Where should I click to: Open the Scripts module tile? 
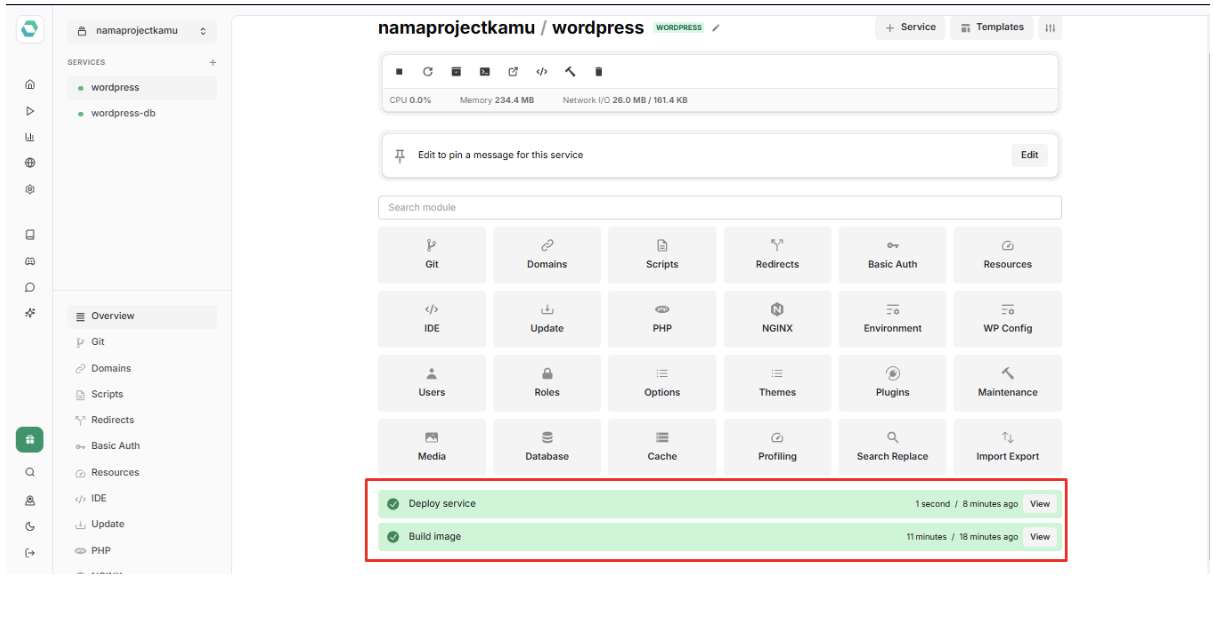tap(662, 255)
